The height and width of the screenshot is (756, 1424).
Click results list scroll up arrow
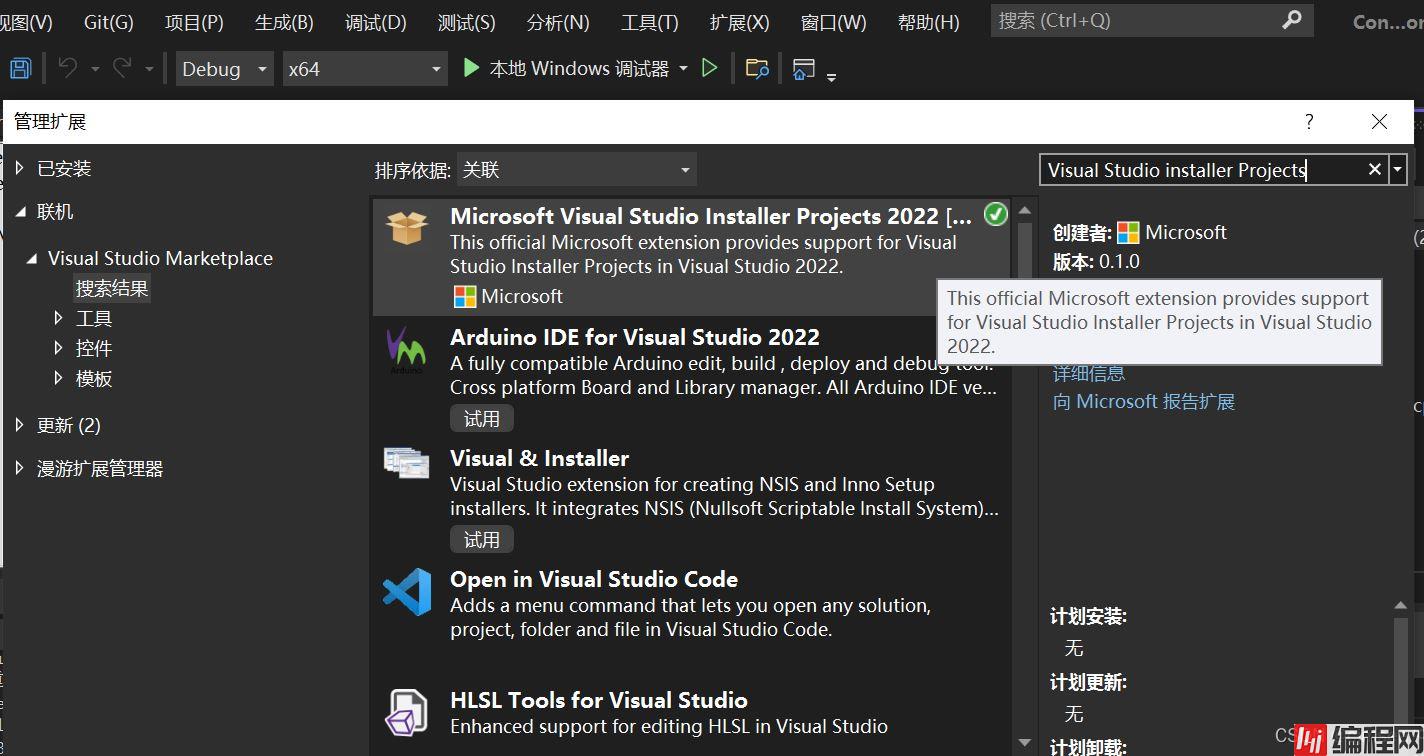coord(1024,211)
